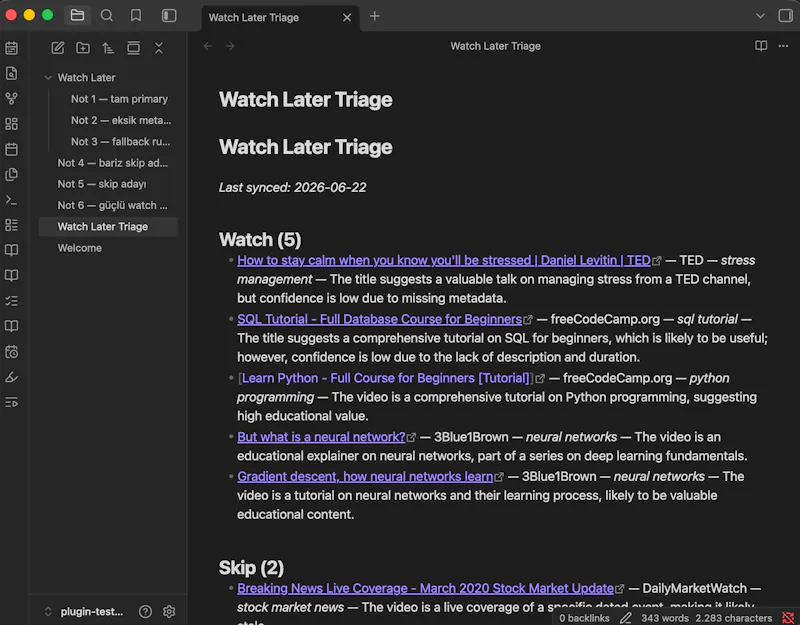
Task: Create a new folder icon
Action: coord(83,48)
